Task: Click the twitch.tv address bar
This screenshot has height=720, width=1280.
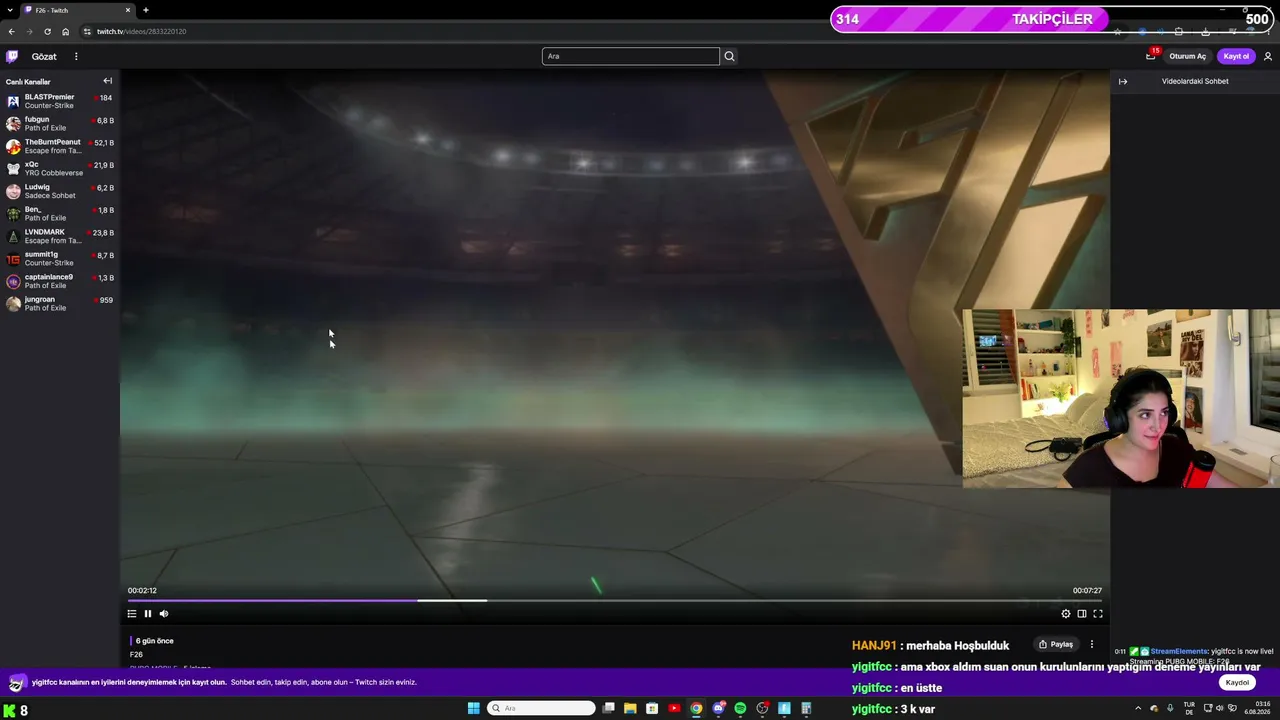Action: click(600, 31)
